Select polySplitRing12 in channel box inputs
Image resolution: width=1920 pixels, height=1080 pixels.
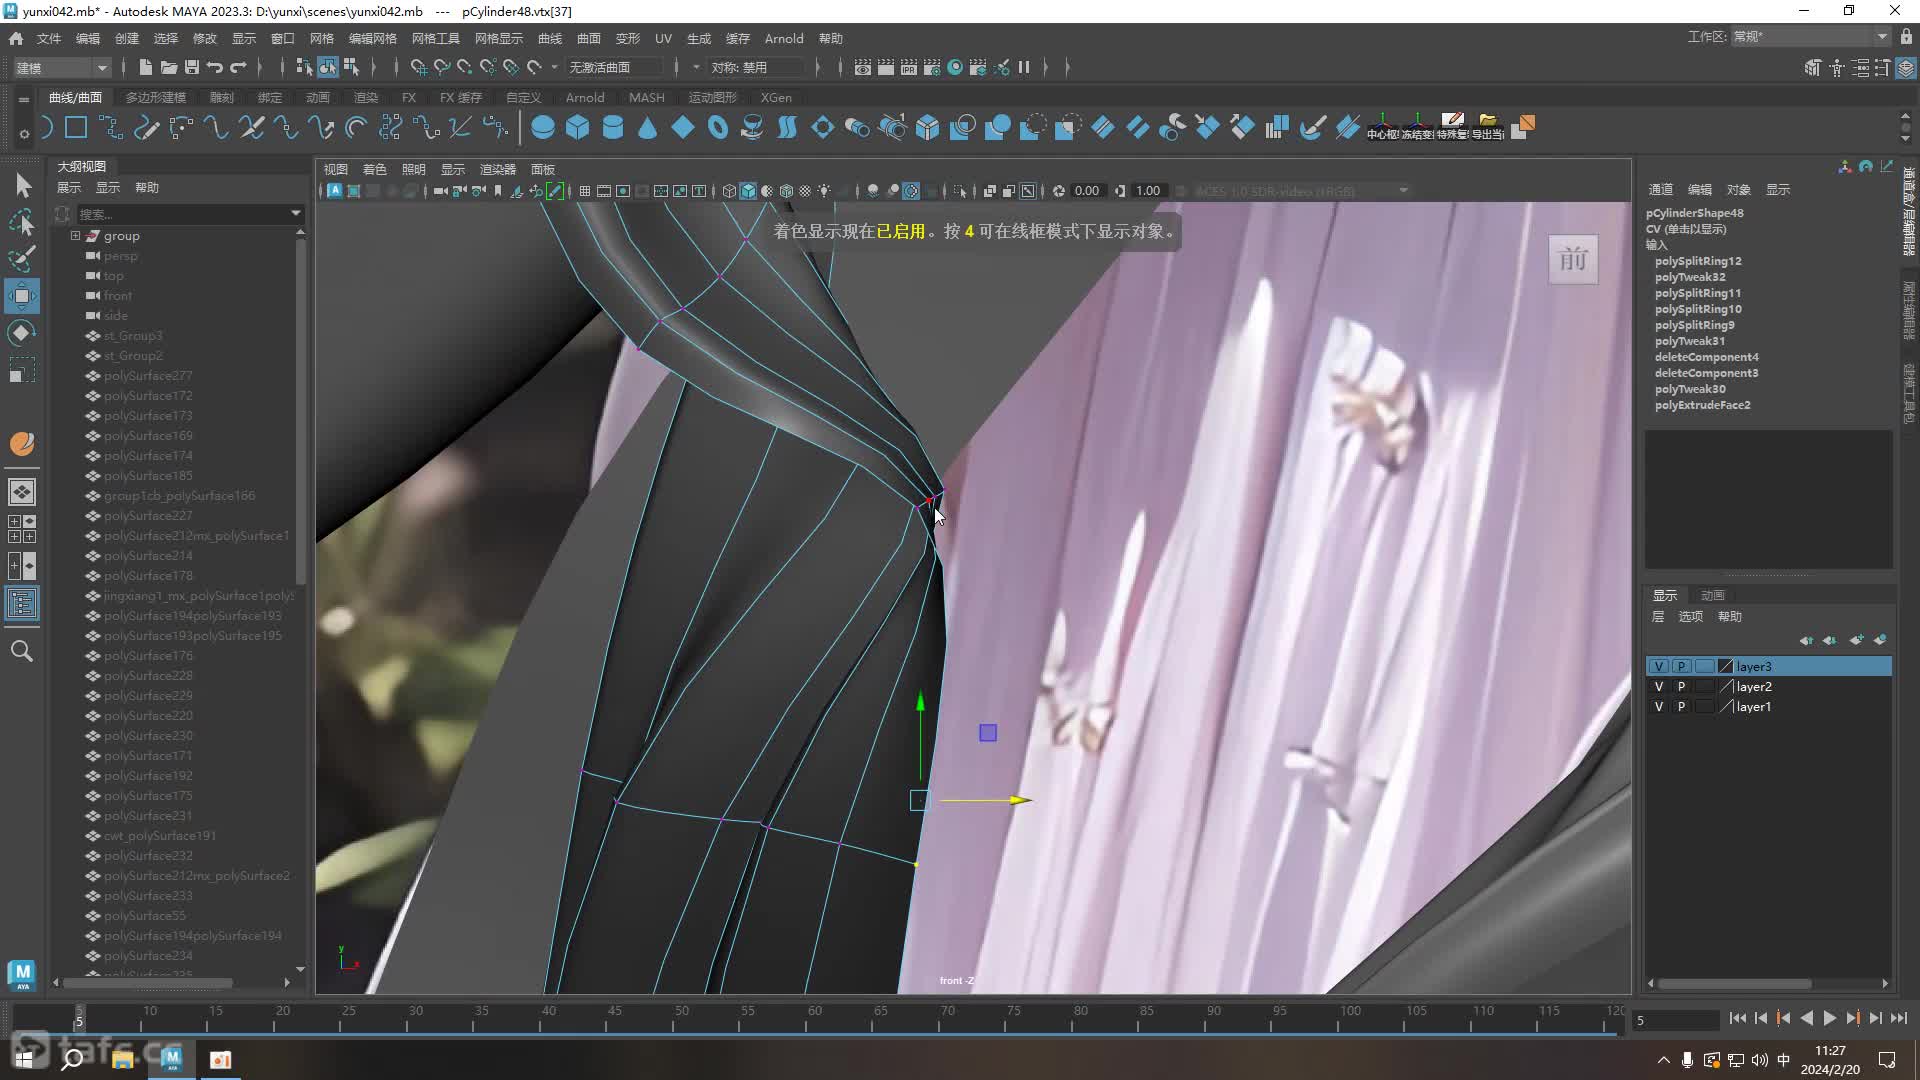click(x=1698, y=261)
